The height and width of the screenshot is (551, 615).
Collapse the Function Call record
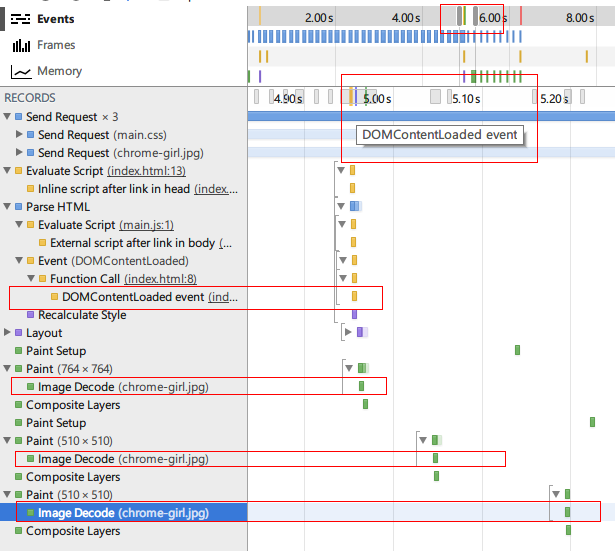click(32, 279)
